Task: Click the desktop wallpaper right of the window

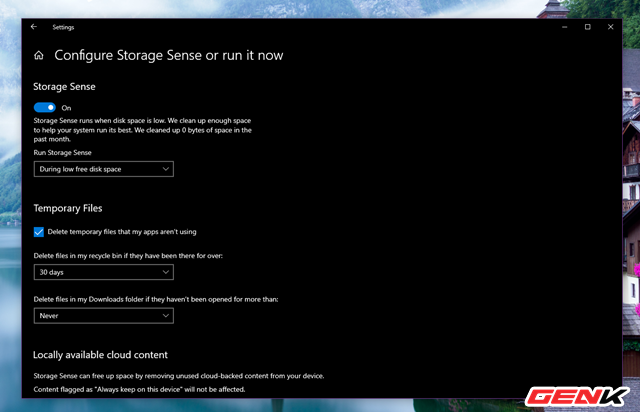Action: (630, 250)
